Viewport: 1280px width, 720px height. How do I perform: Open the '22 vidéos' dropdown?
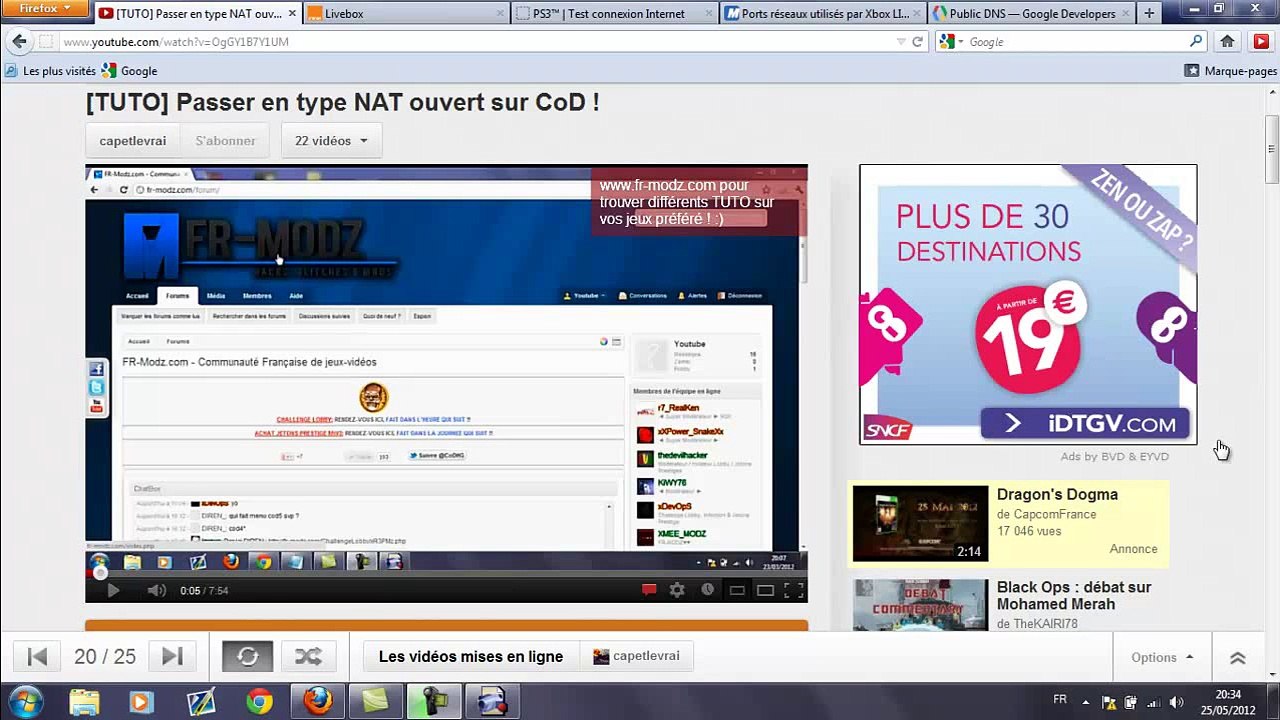[331, 141]
